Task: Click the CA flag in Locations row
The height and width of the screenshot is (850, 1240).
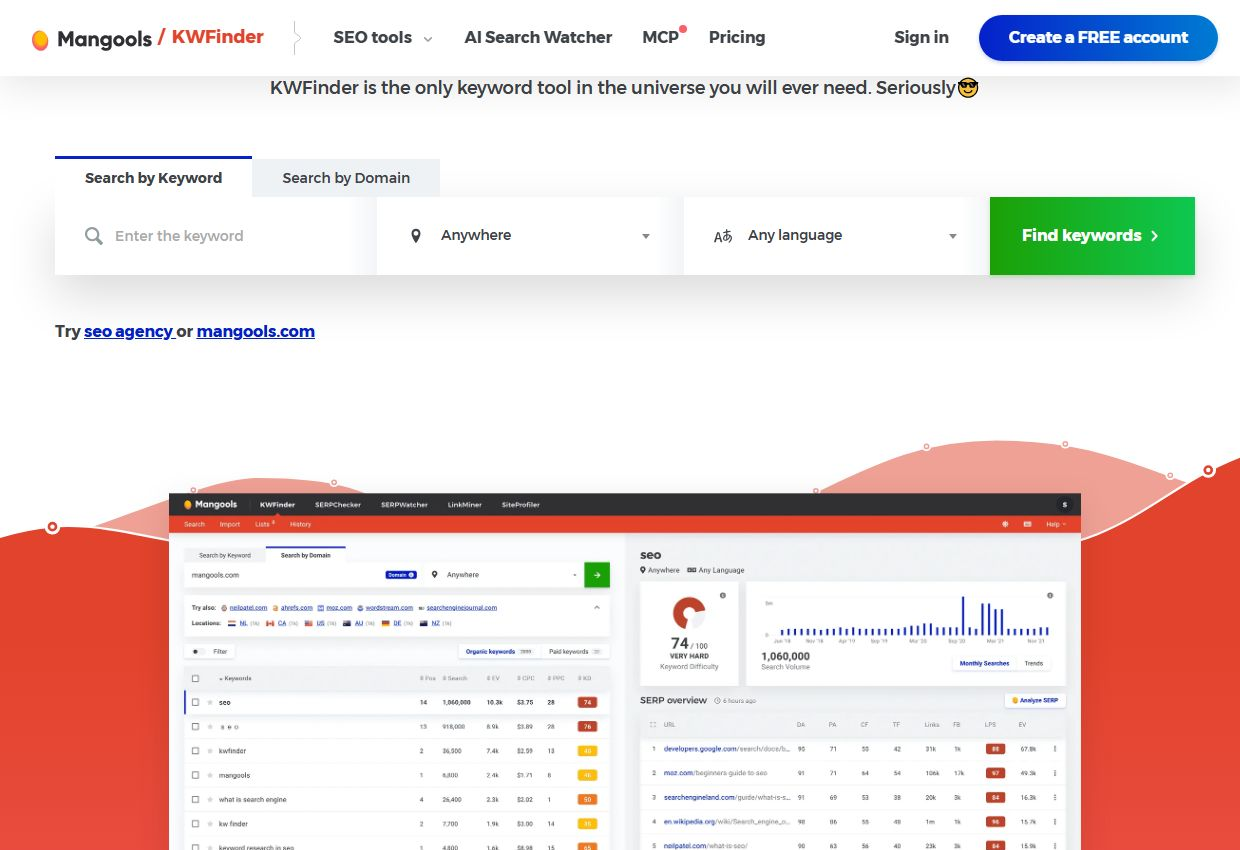Action: click(x=270, y=623)
